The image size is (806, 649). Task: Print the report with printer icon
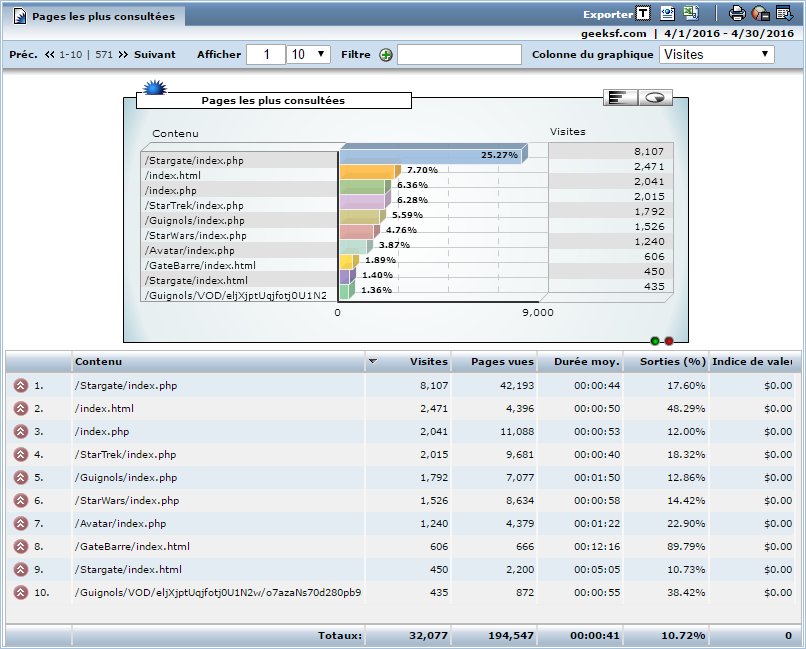(x=737, y=14)
